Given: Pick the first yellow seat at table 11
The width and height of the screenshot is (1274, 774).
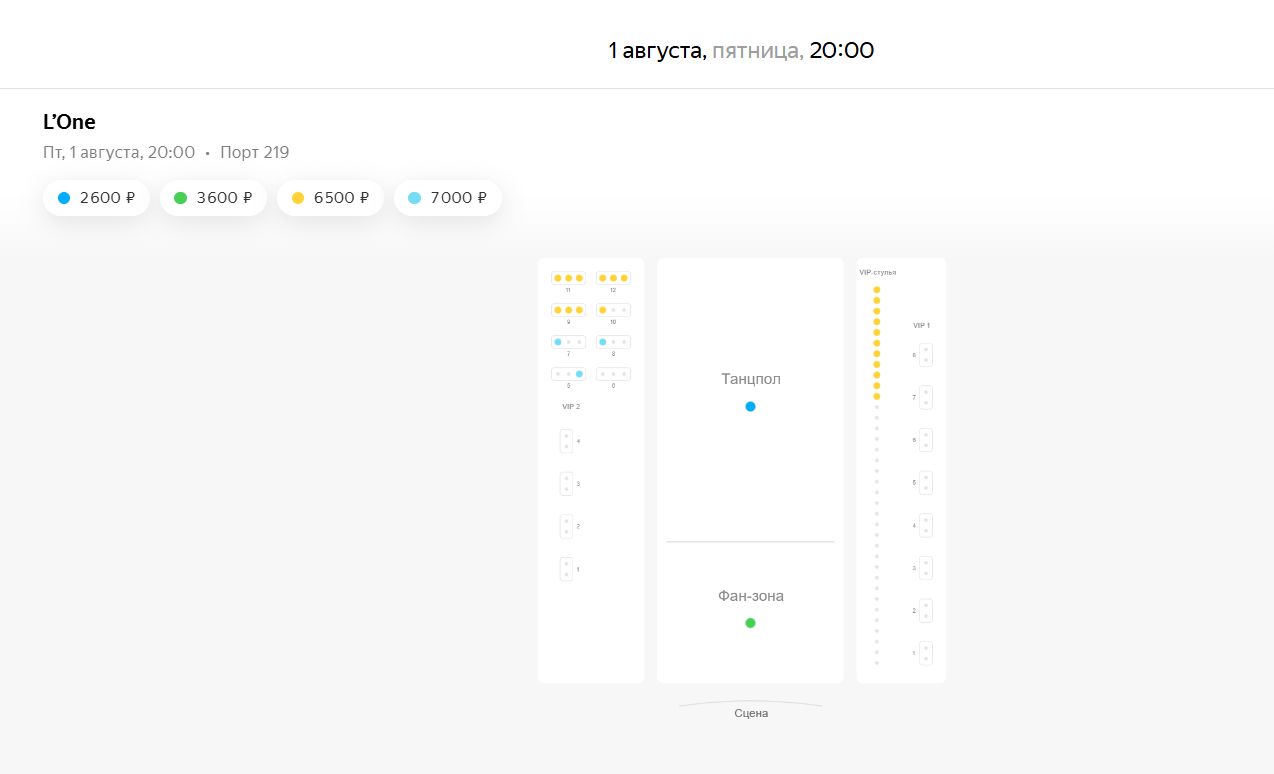Looking at the screenshot, I should tap(558, 278).
